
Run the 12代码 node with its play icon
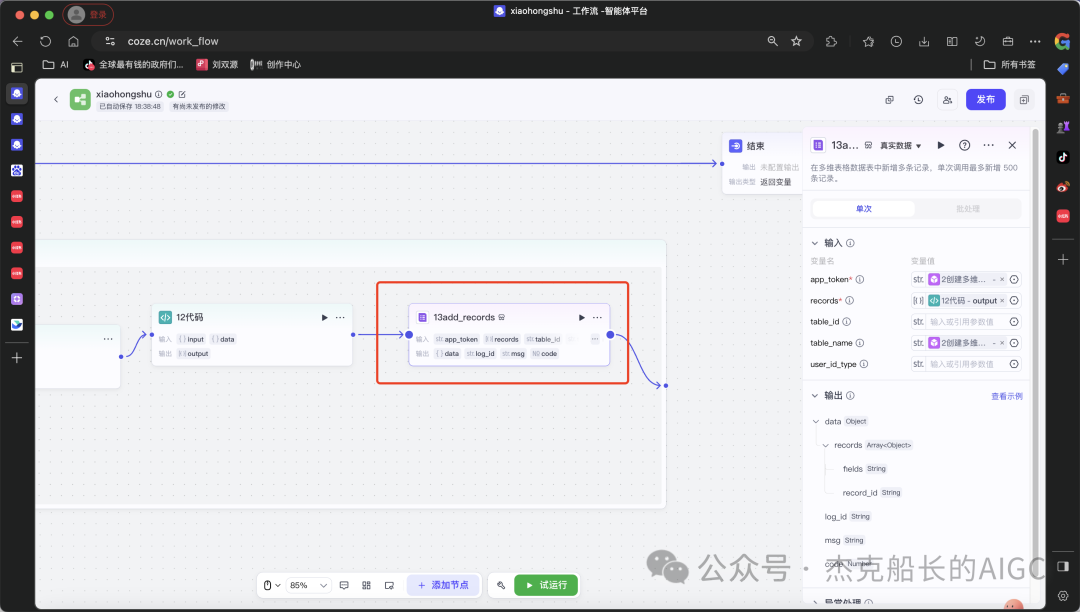pyautogui.click(x=324, y=317)
